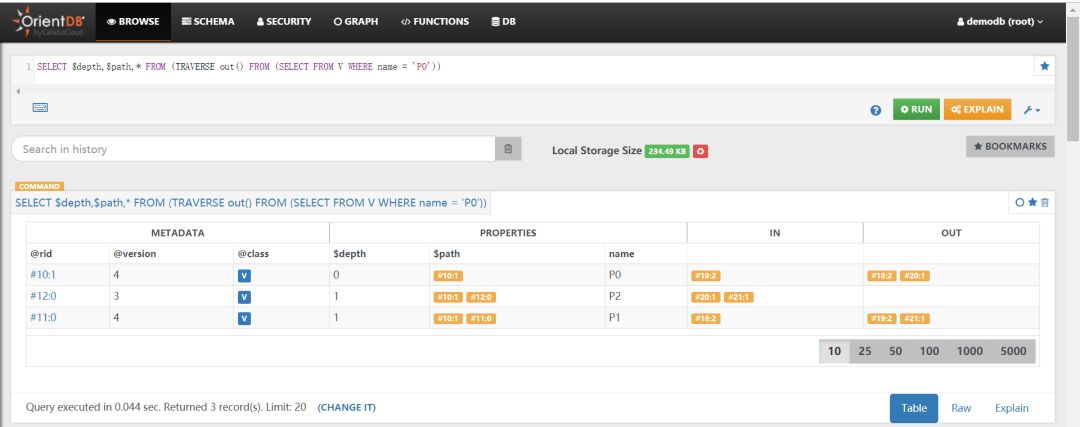Select page size 25
Screen dimensions: 1080x427
point(865,352)
